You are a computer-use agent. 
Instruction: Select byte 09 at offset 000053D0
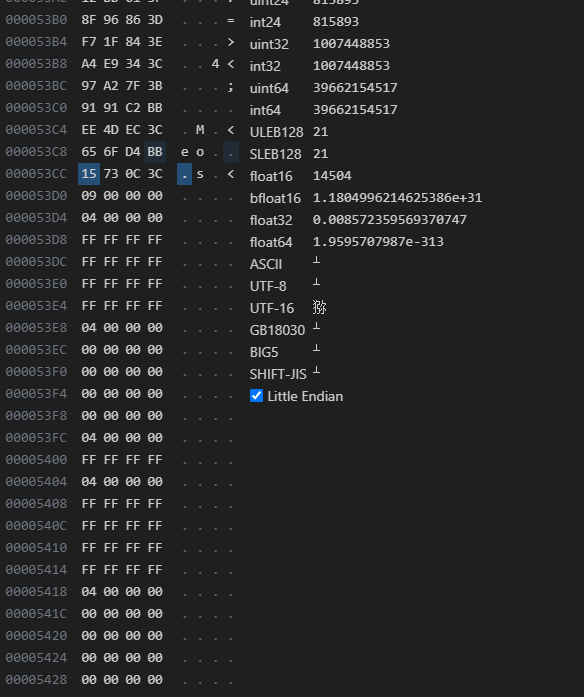point(89,196)
